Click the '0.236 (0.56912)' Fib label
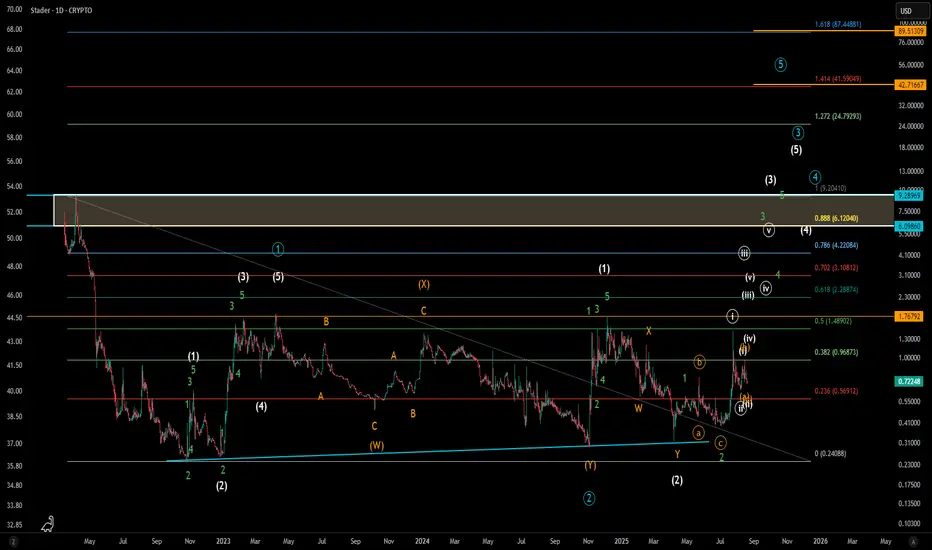 [x=836, y=391]
